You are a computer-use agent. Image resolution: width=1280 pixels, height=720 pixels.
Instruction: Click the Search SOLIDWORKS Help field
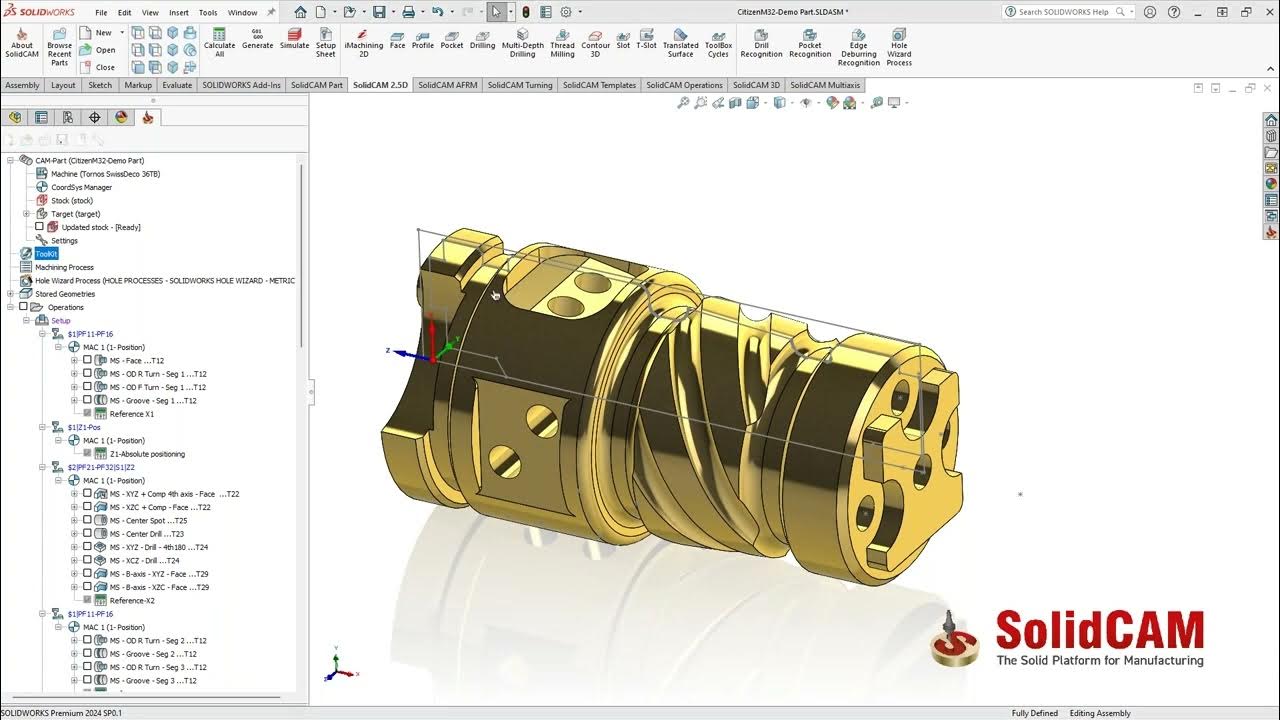click(x=1063, y=12)
